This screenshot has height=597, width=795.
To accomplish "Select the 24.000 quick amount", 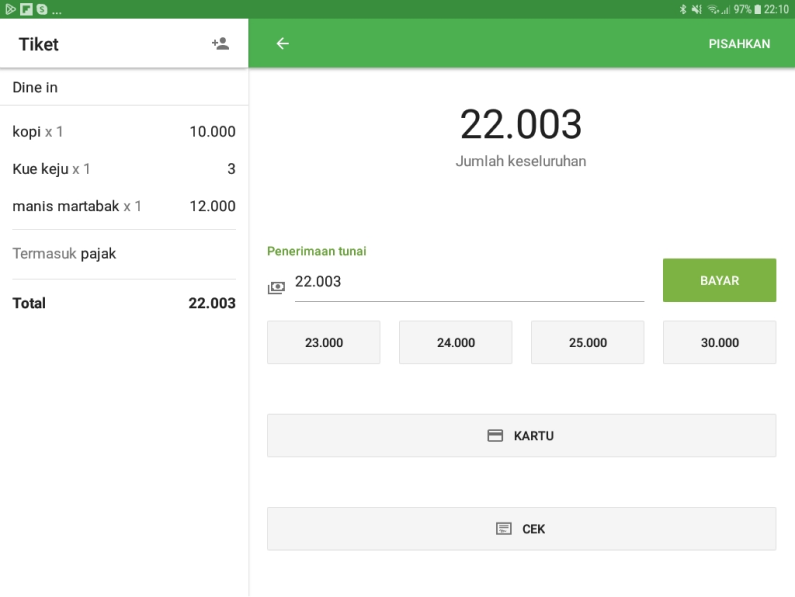I will [455, 342].
